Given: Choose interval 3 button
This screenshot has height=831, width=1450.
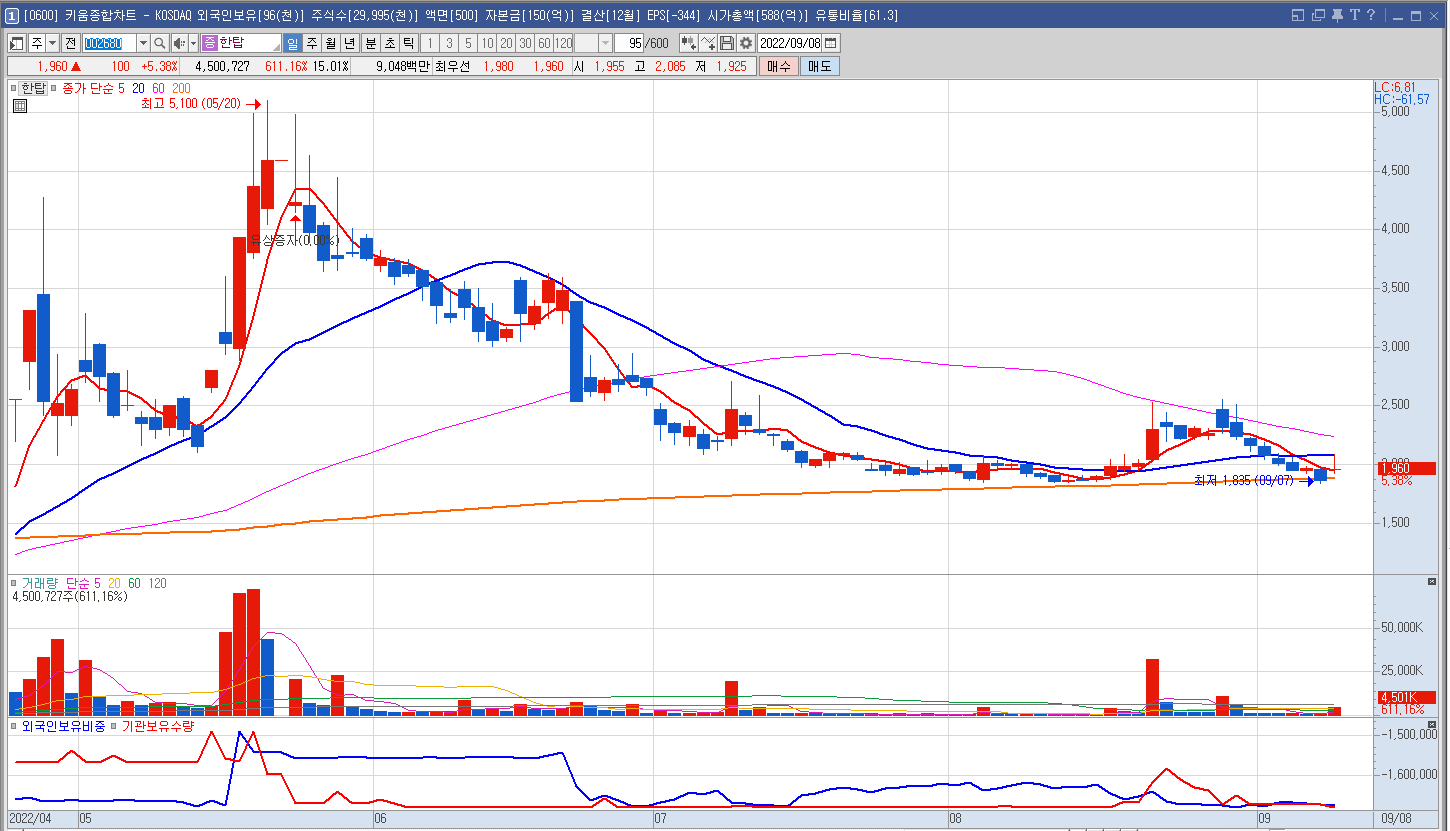Looking at the screenshot, I should coord(449,43).
